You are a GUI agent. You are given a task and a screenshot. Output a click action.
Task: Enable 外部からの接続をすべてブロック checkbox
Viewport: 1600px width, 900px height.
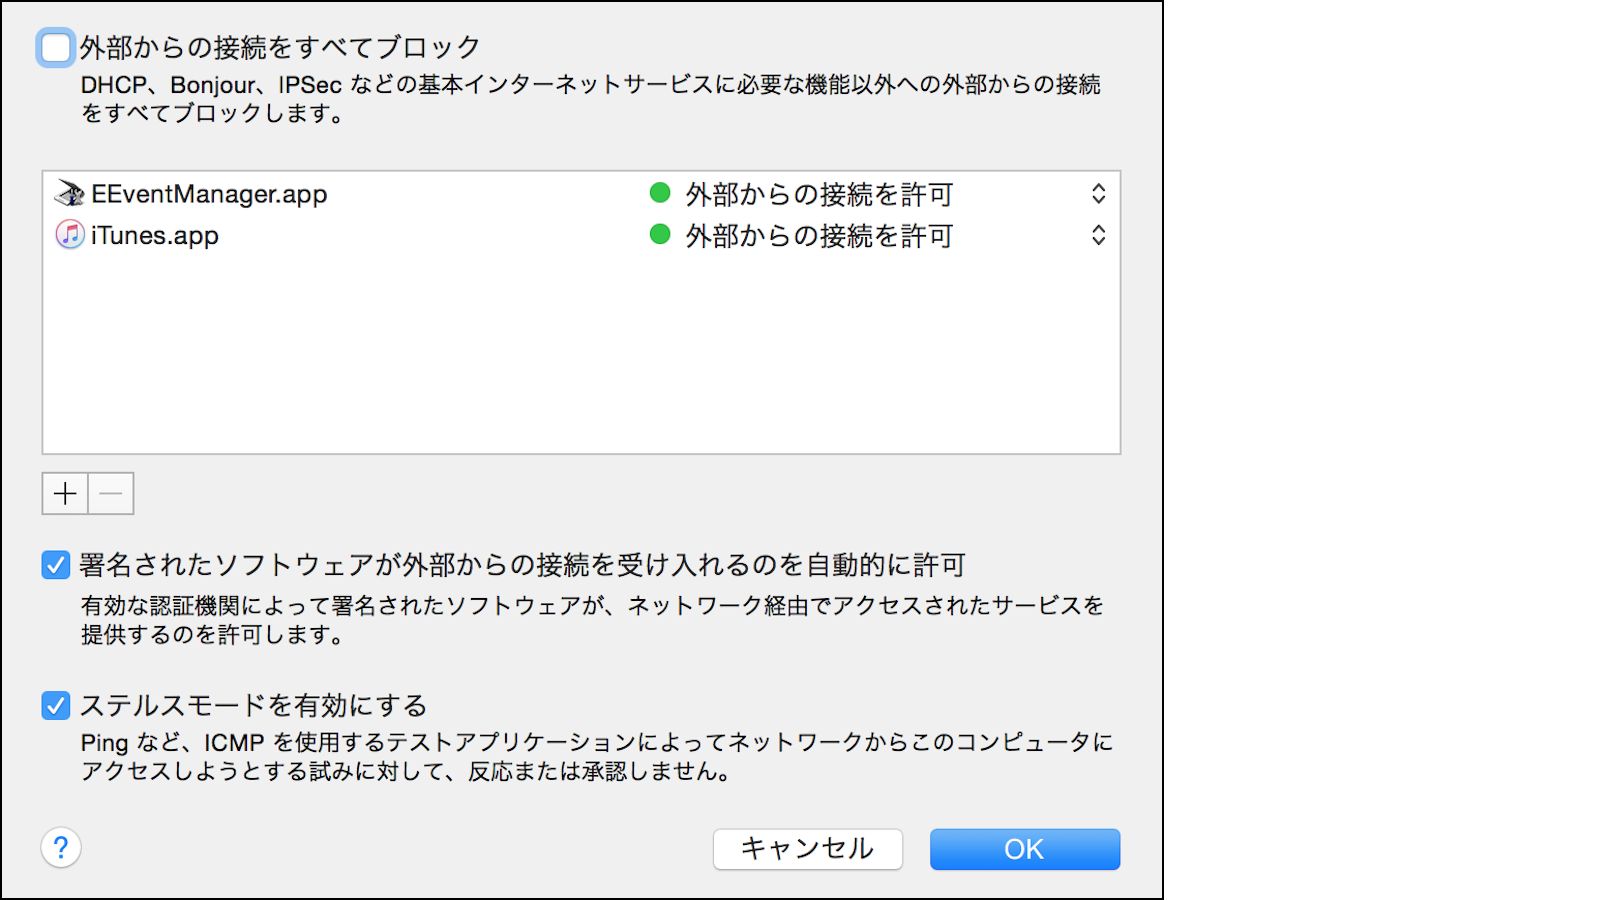[x=56, y=47]
